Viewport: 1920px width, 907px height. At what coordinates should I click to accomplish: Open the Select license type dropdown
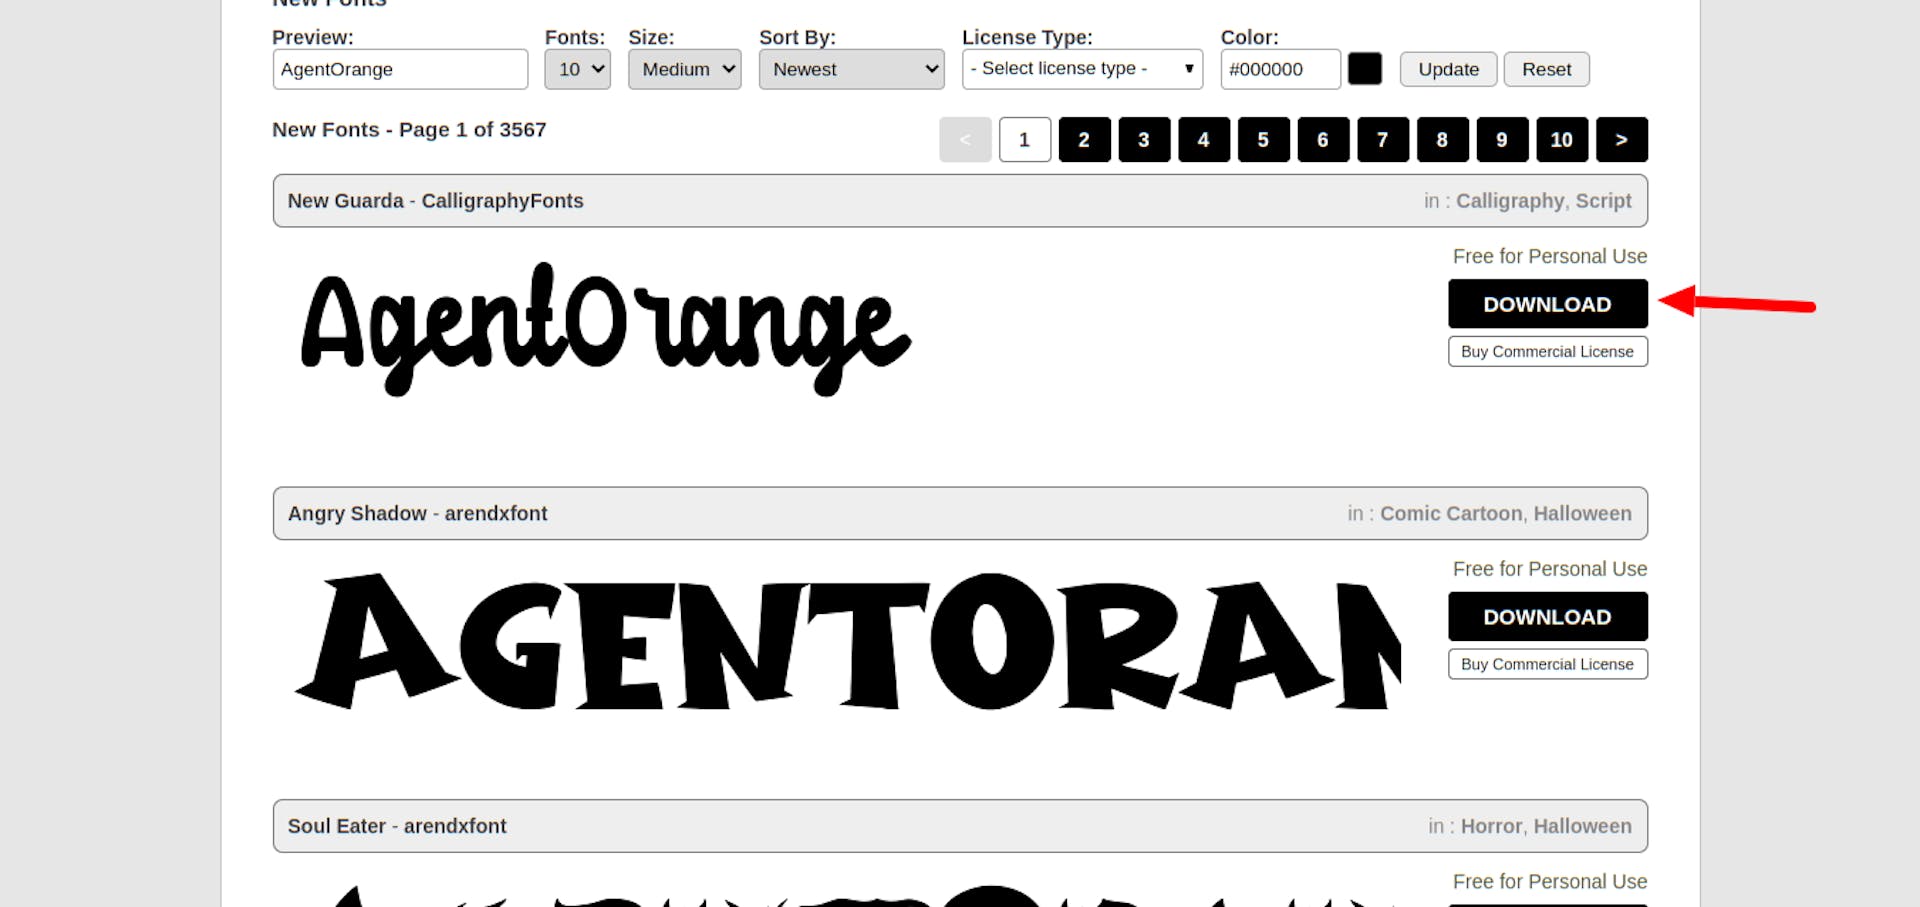(x=1081, y=69)
